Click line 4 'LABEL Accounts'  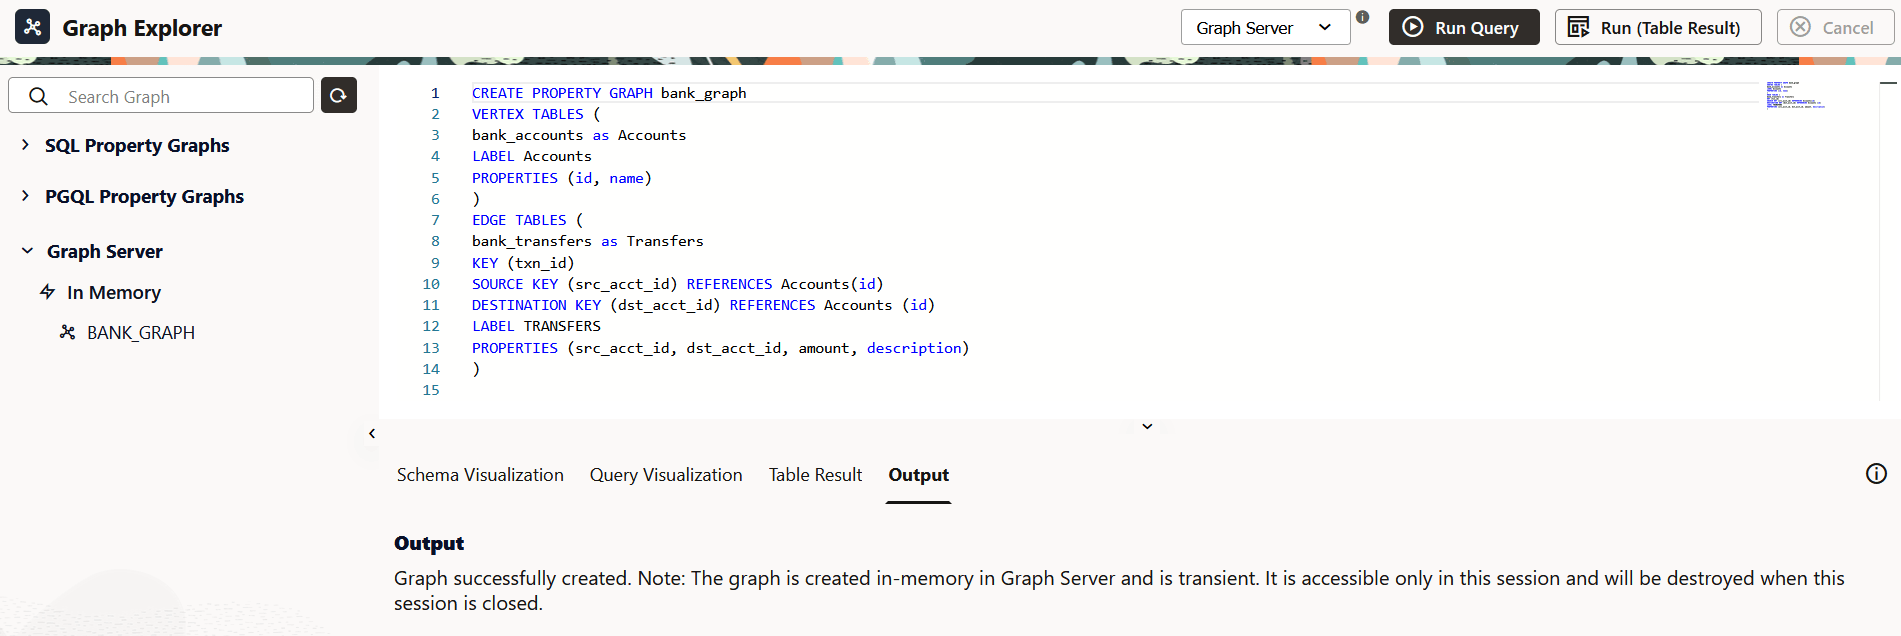tap(532, 156)
